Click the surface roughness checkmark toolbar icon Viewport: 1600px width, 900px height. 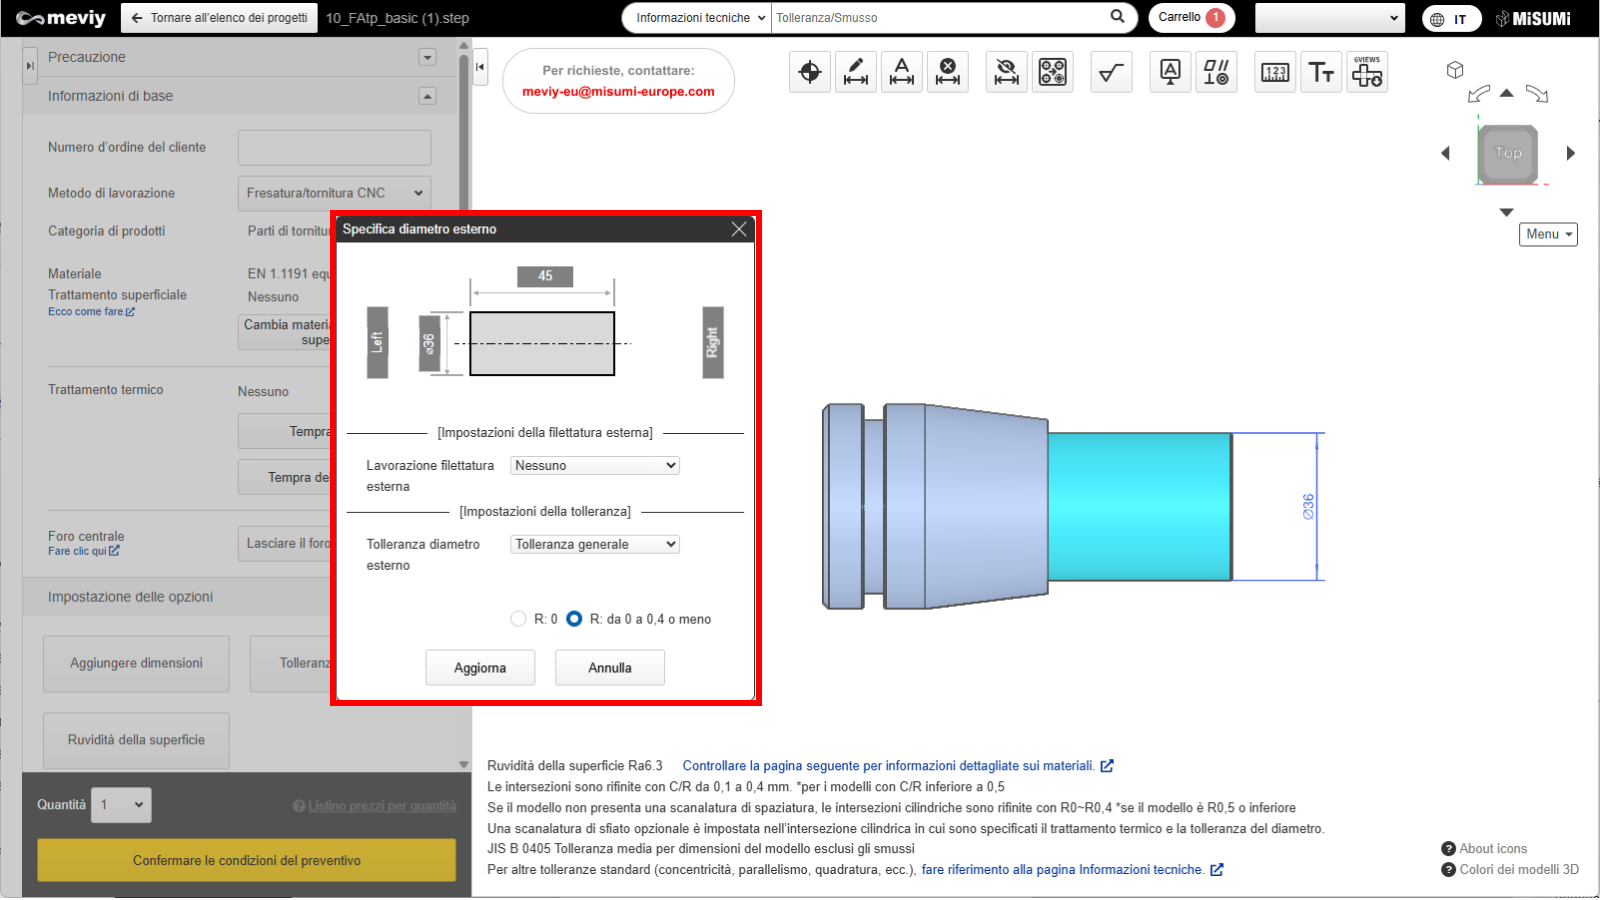1111,72
